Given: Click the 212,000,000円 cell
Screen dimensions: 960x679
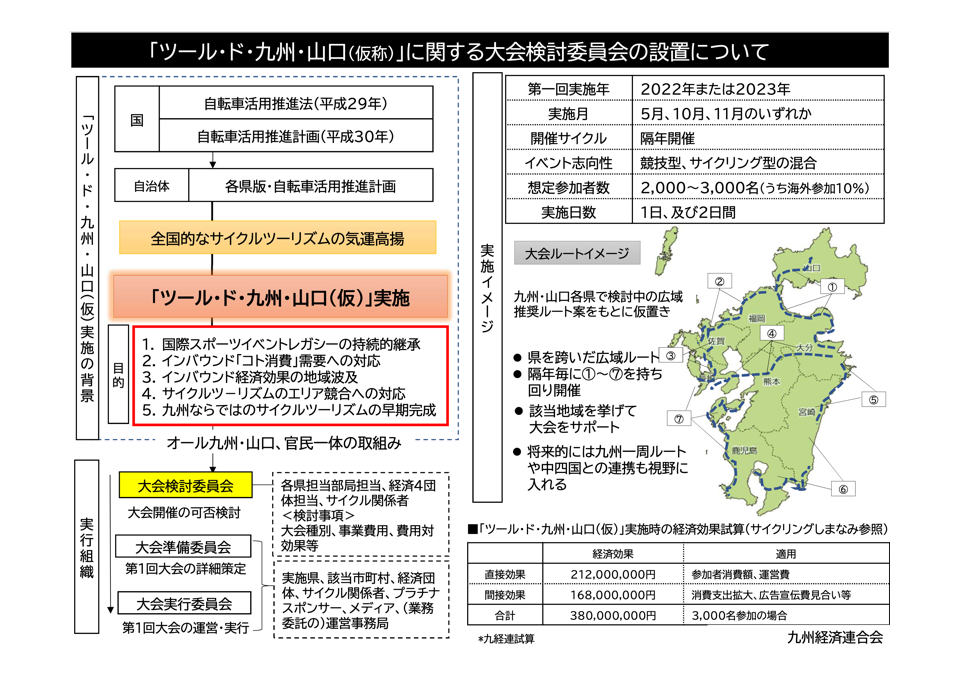Looking at the screenshot, I should 613,574.
